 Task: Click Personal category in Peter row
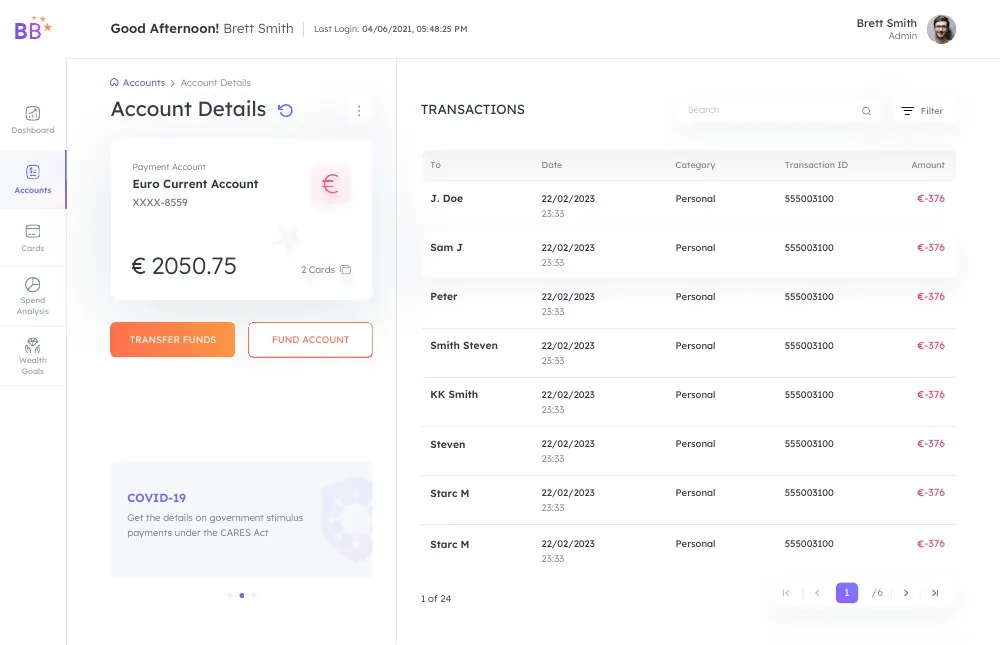(695, 297)
